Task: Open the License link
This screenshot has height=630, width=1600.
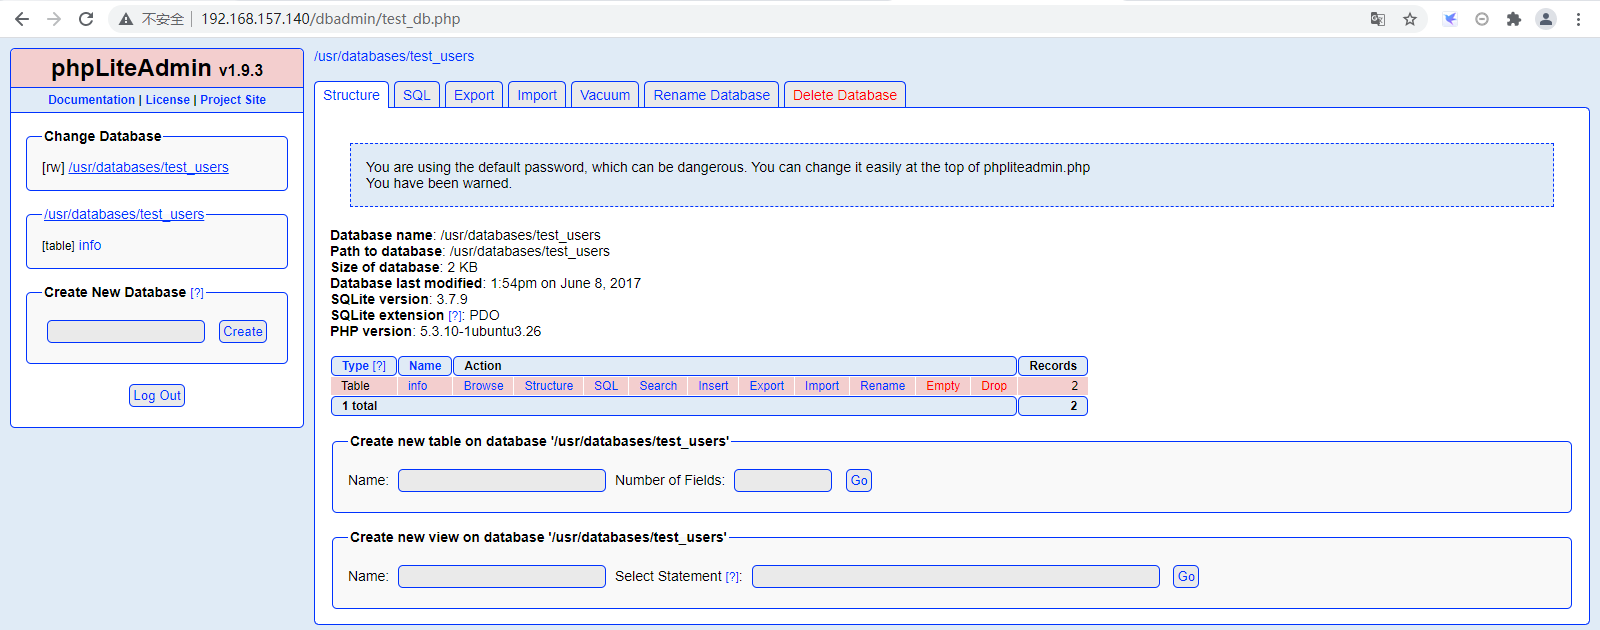Action: tap(167, 100)
